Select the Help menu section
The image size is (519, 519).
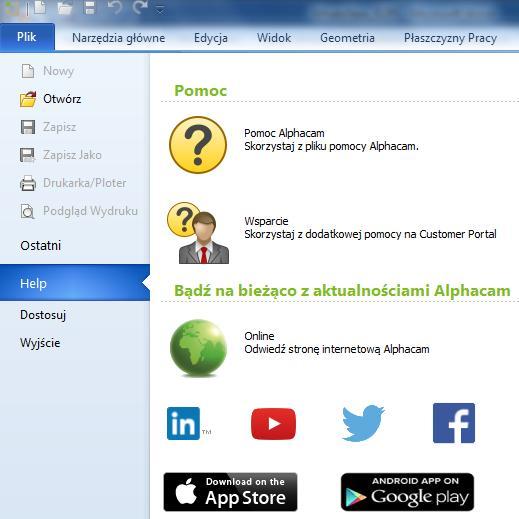click(75, 283)
